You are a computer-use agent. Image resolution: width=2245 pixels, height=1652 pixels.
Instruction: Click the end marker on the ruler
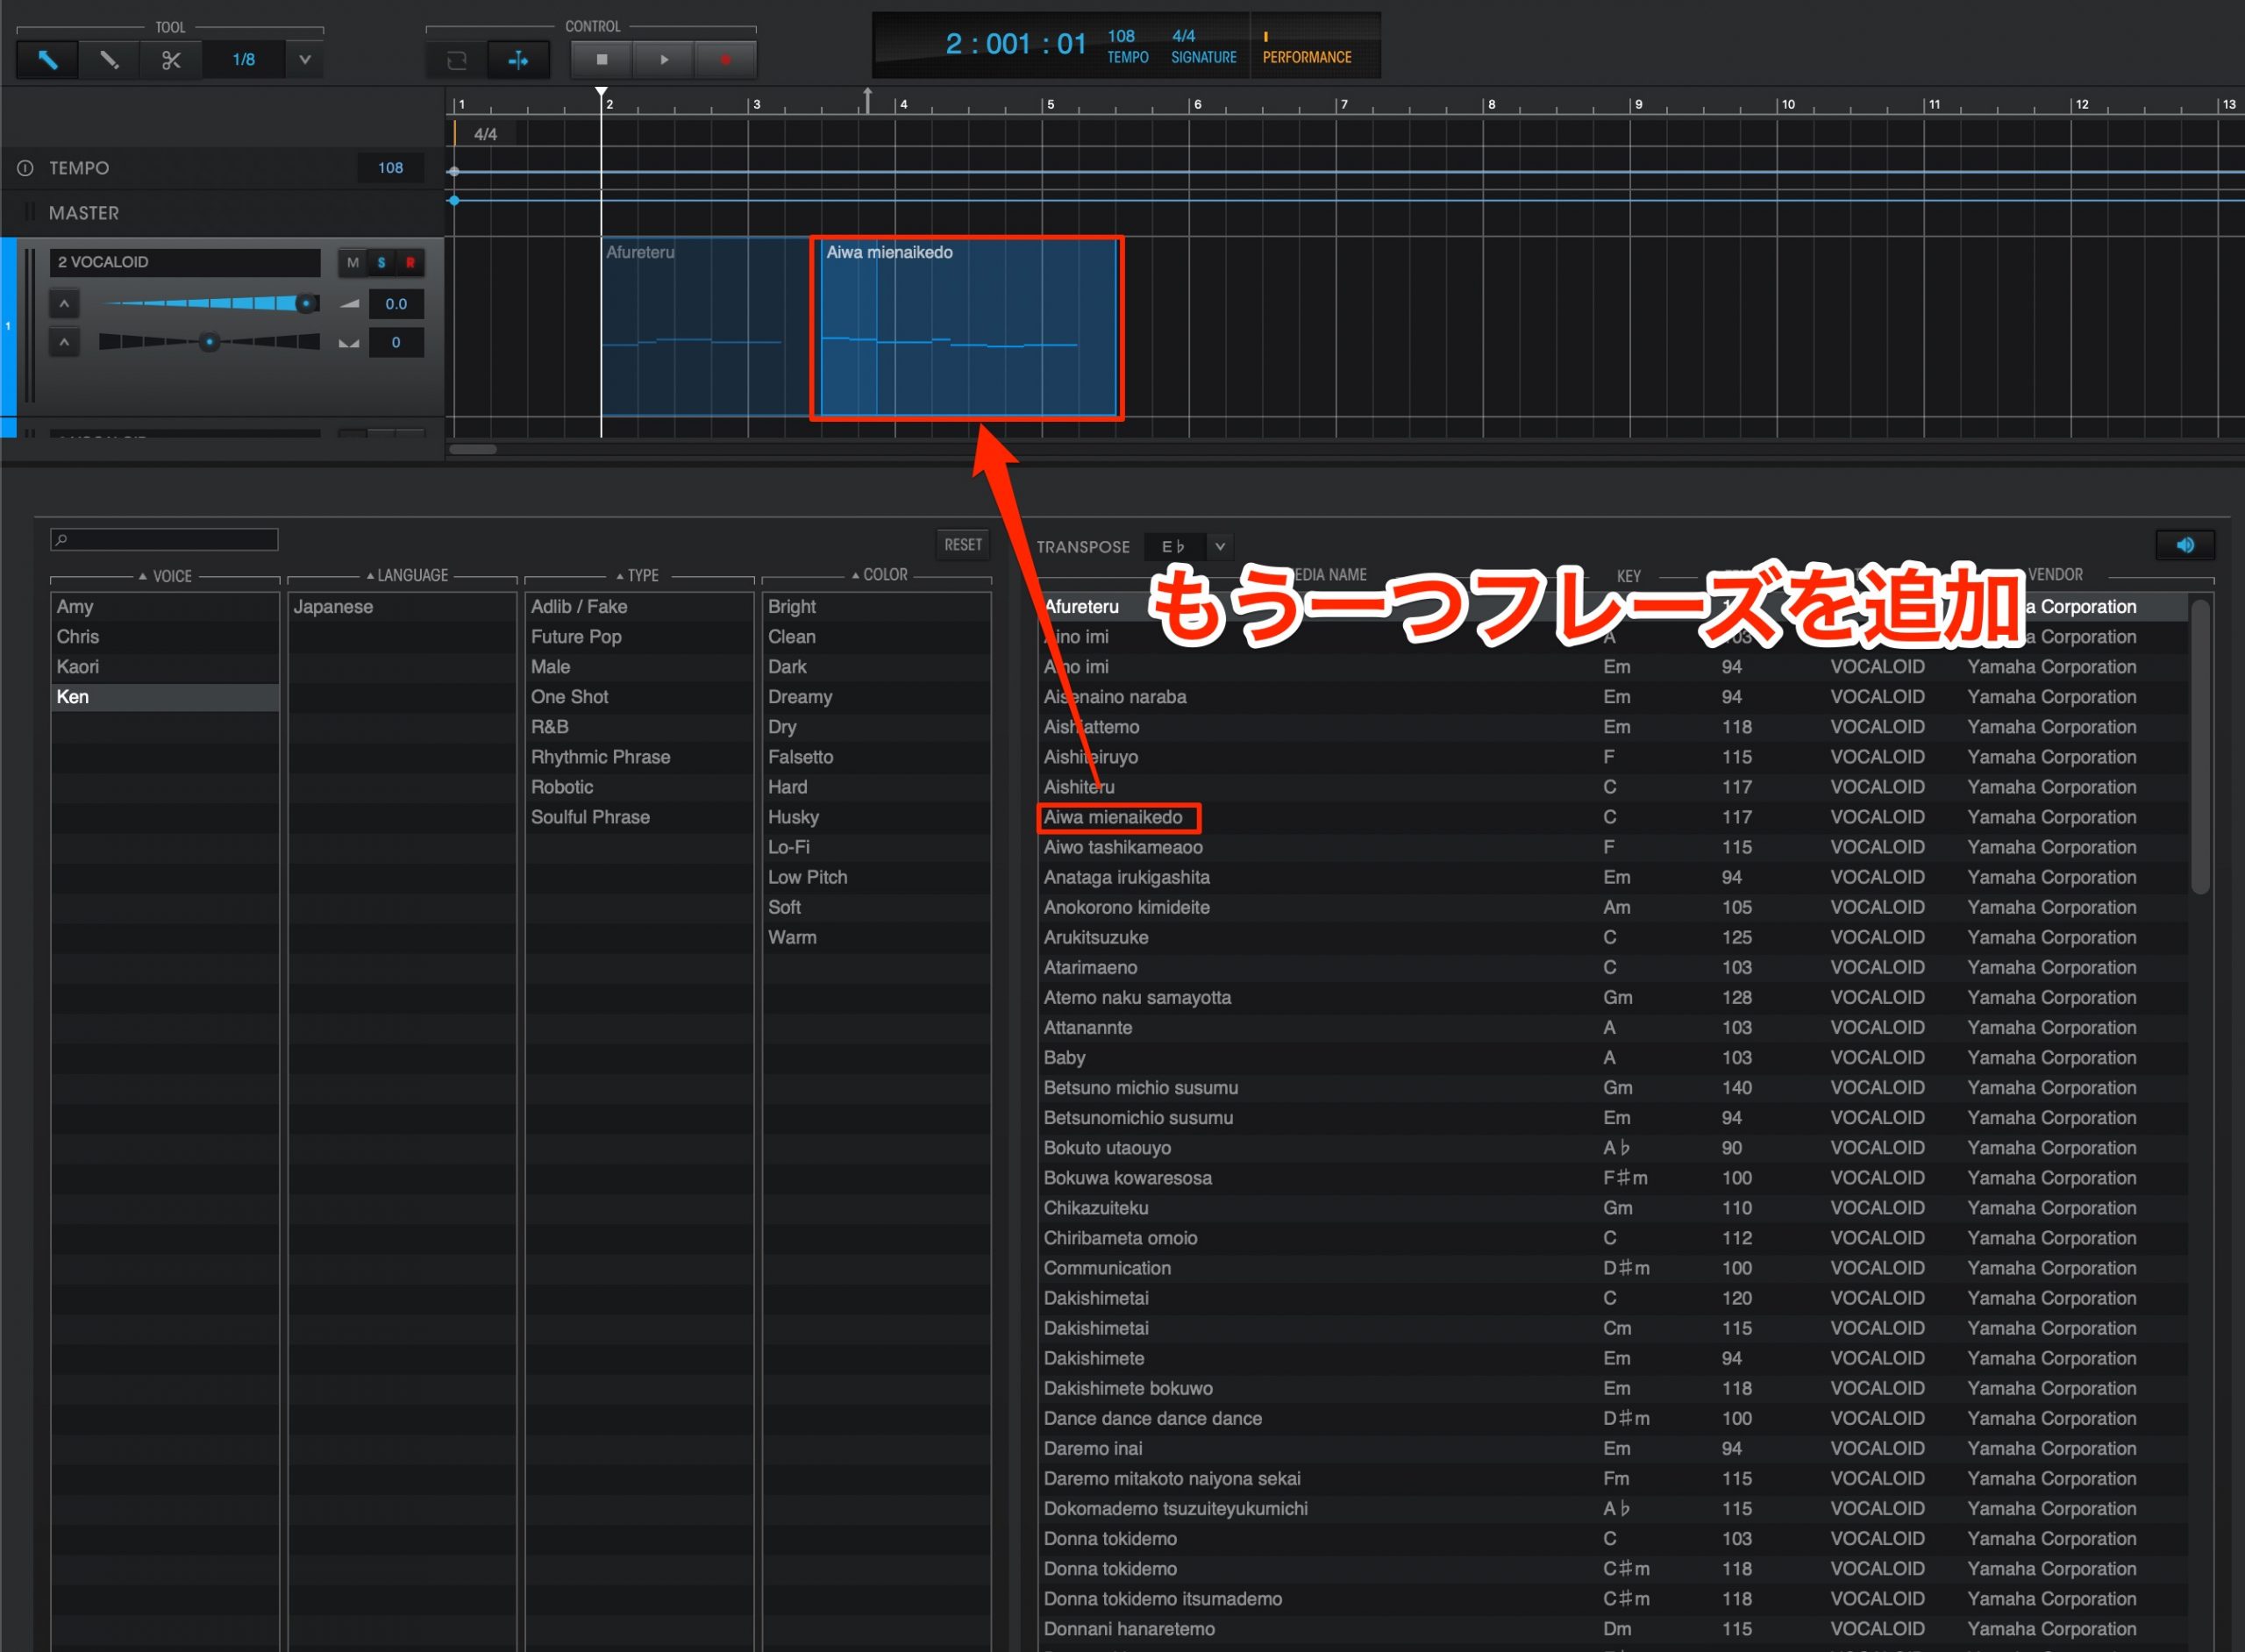[x=868, y=99]
